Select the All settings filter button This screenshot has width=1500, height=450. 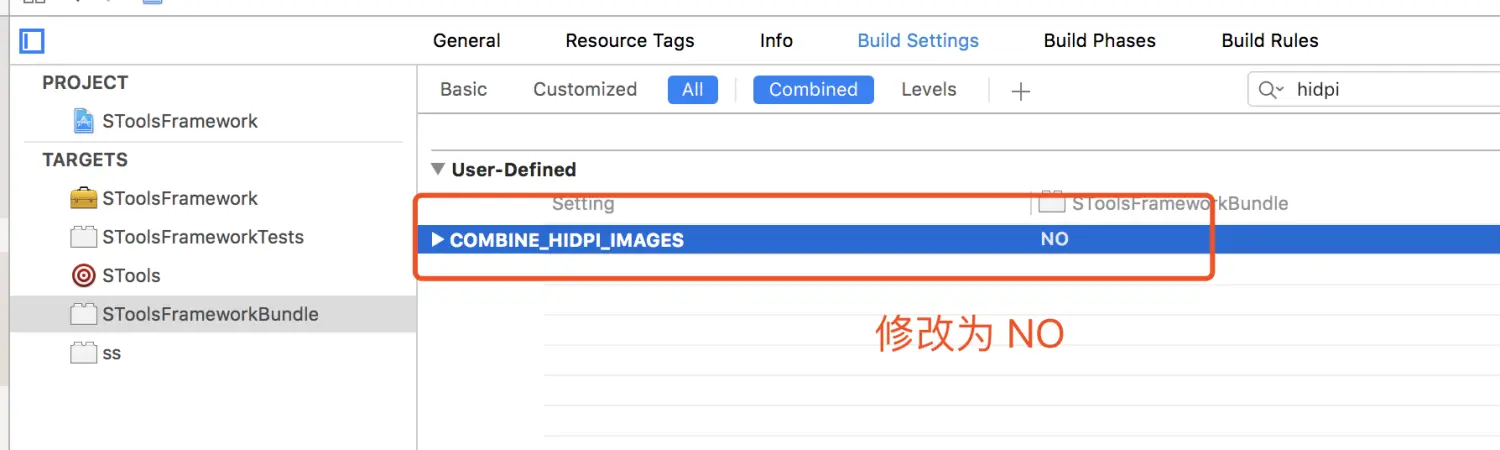pos(692,89)
